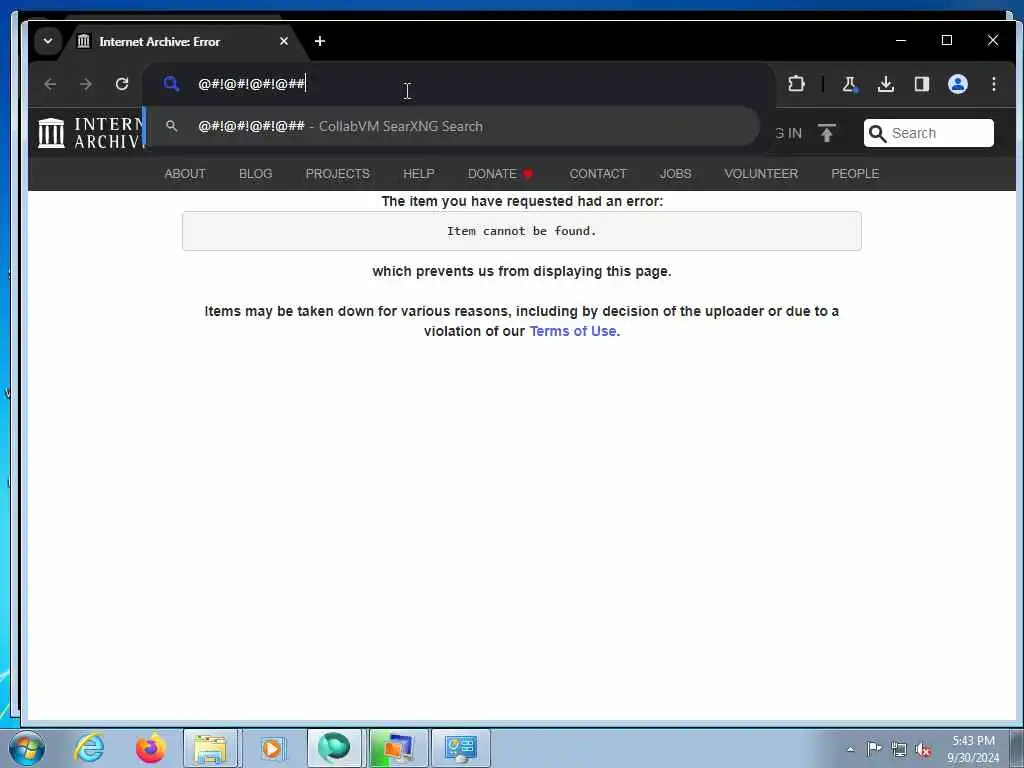
Task: Select the CollabVM SearXNG Search suggestion
Action: tap(451, 127)
